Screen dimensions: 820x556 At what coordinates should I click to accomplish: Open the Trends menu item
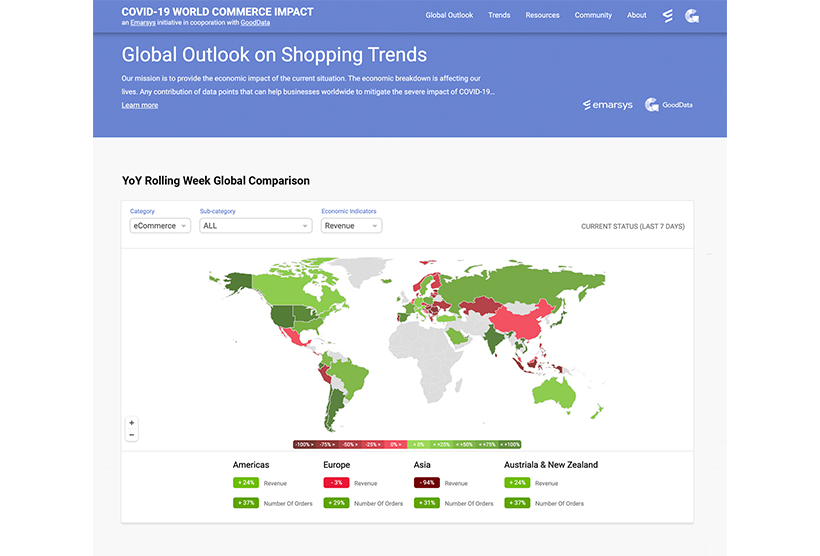[499, 16]
